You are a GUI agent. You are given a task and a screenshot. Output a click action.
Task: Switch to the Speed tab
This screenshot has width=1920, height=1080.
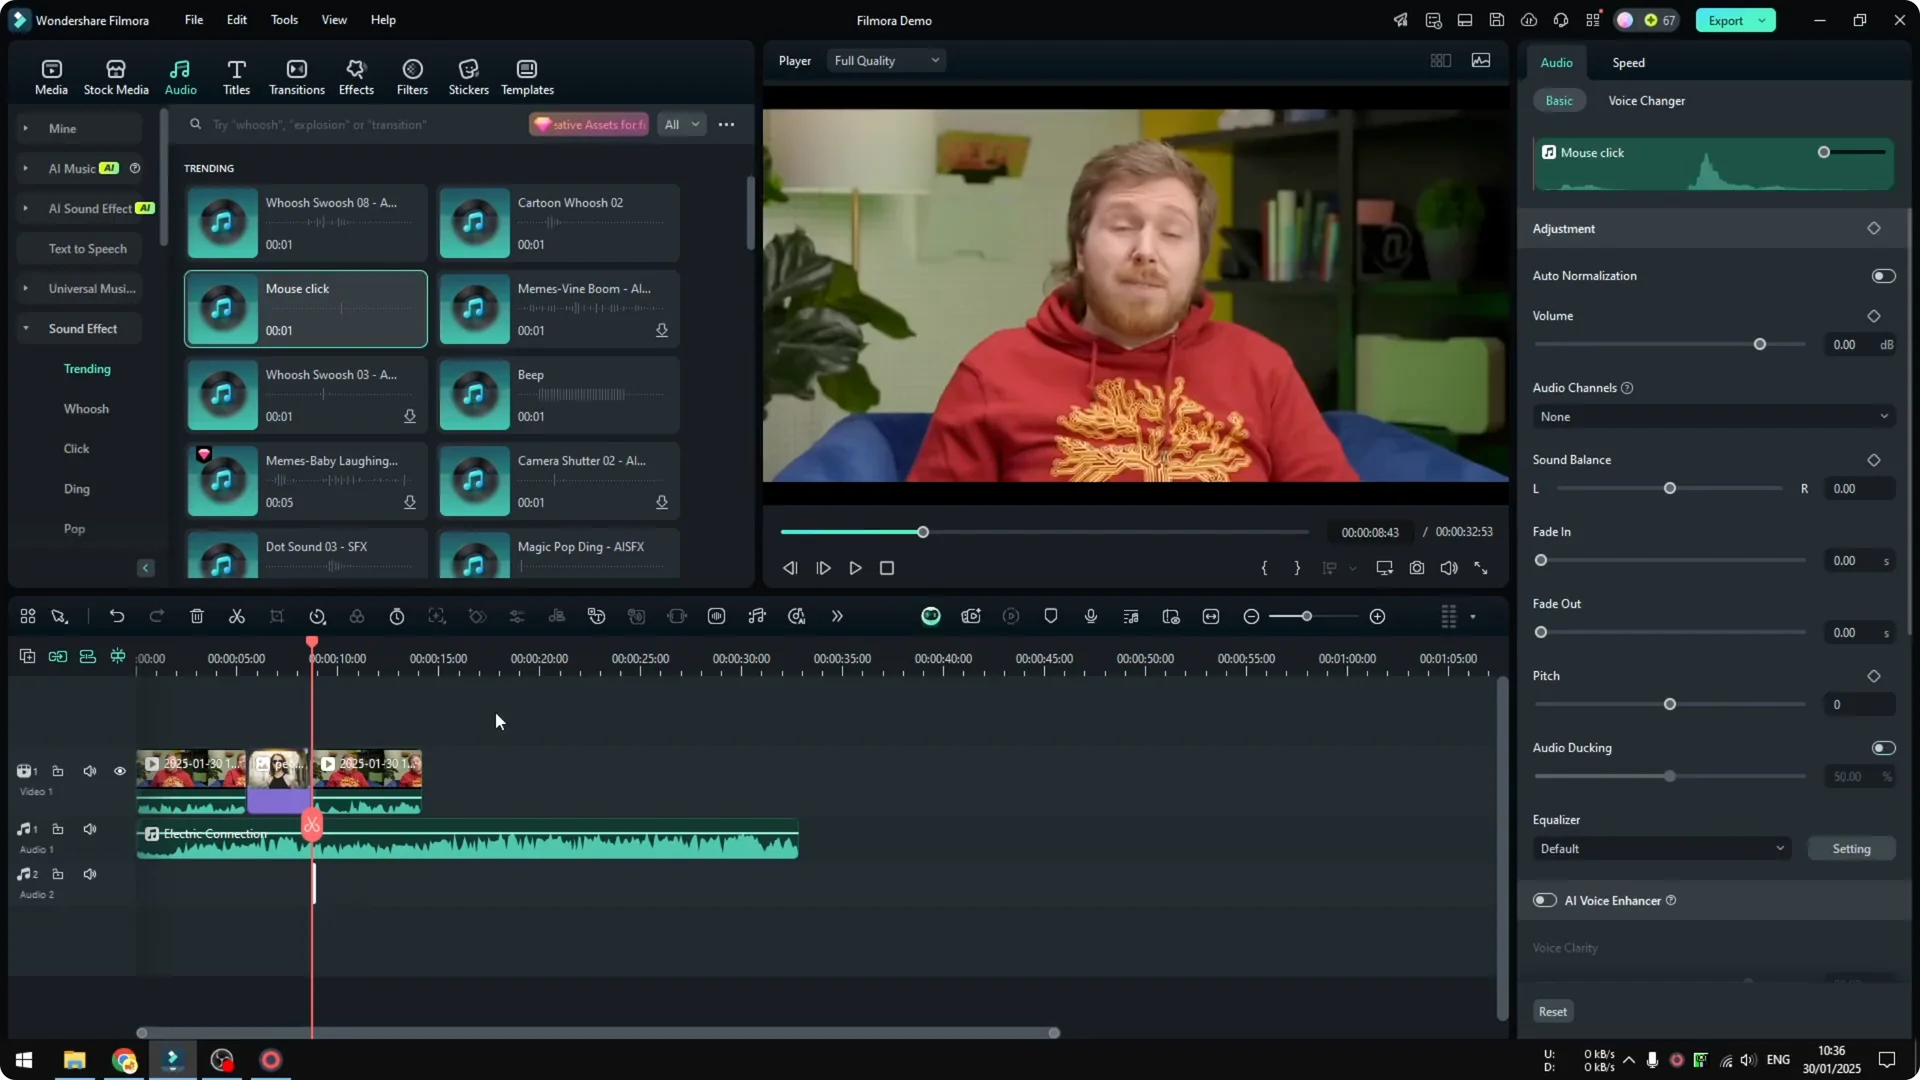point(1627,62)
